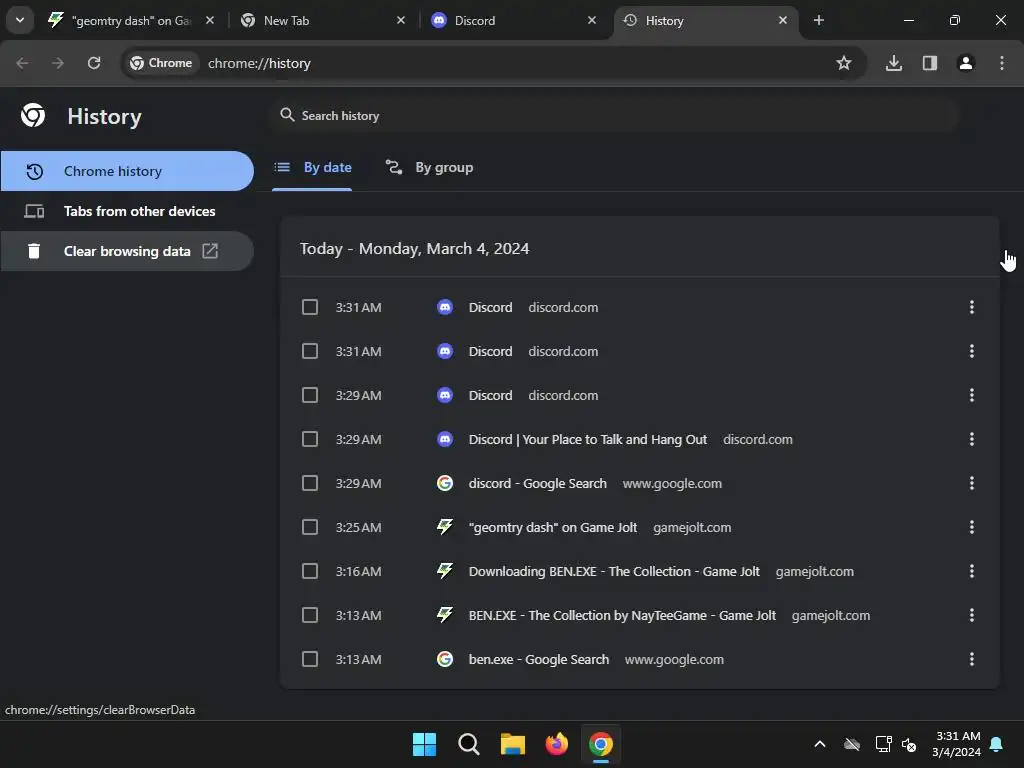Open actions menu for 3:29 AM Discord discord.com
1024x768 pixels.
(x=972, y=395)
